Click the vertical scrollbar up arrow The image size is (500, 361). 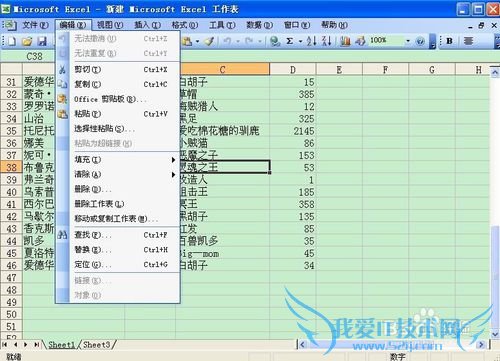tap(495, 72)
